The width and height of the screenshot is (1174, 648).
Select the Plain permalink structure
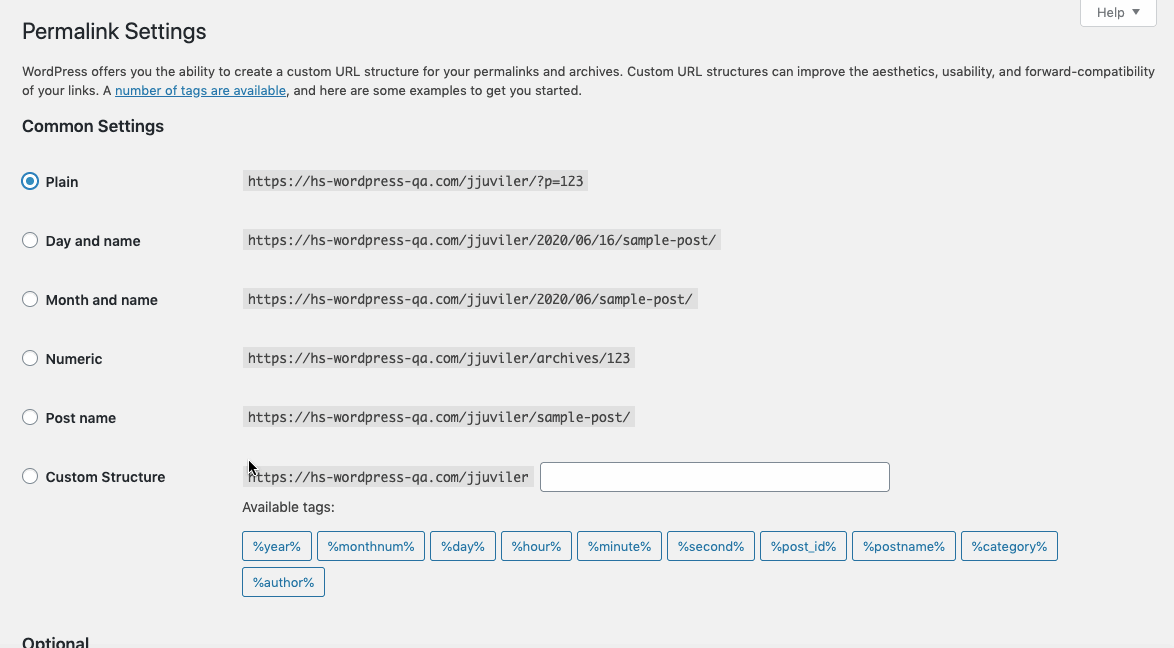[30, 181]
